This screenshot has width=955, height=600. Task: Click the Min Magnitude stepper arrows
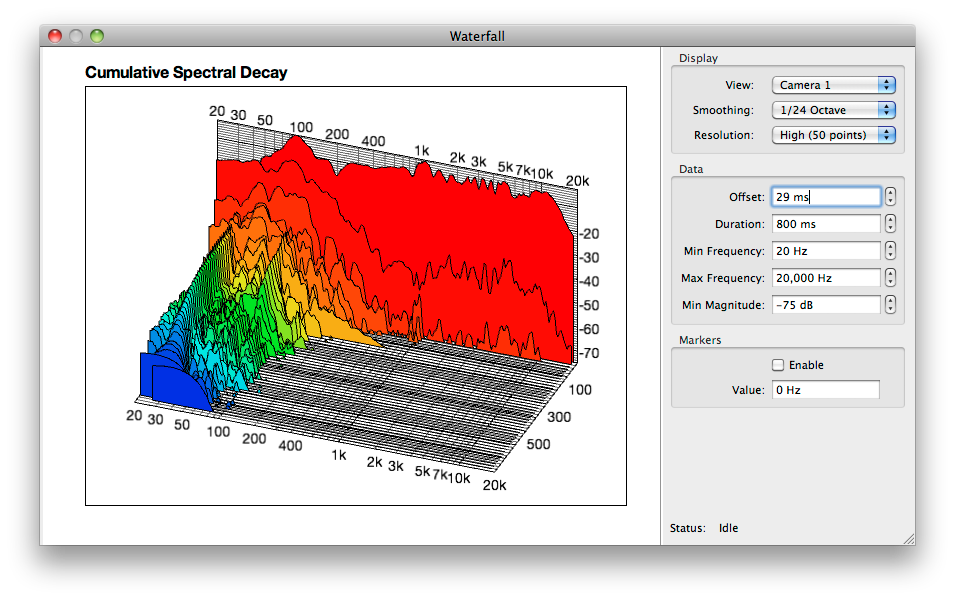890,305
